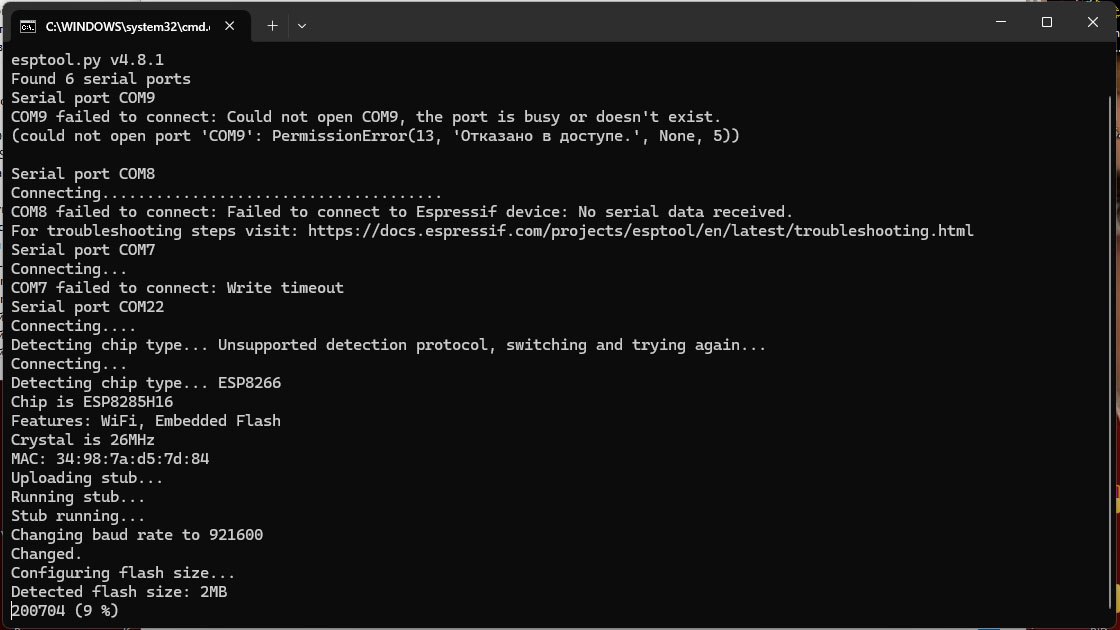Click the "Changing baud rate to 921600" line

(137, 535)
